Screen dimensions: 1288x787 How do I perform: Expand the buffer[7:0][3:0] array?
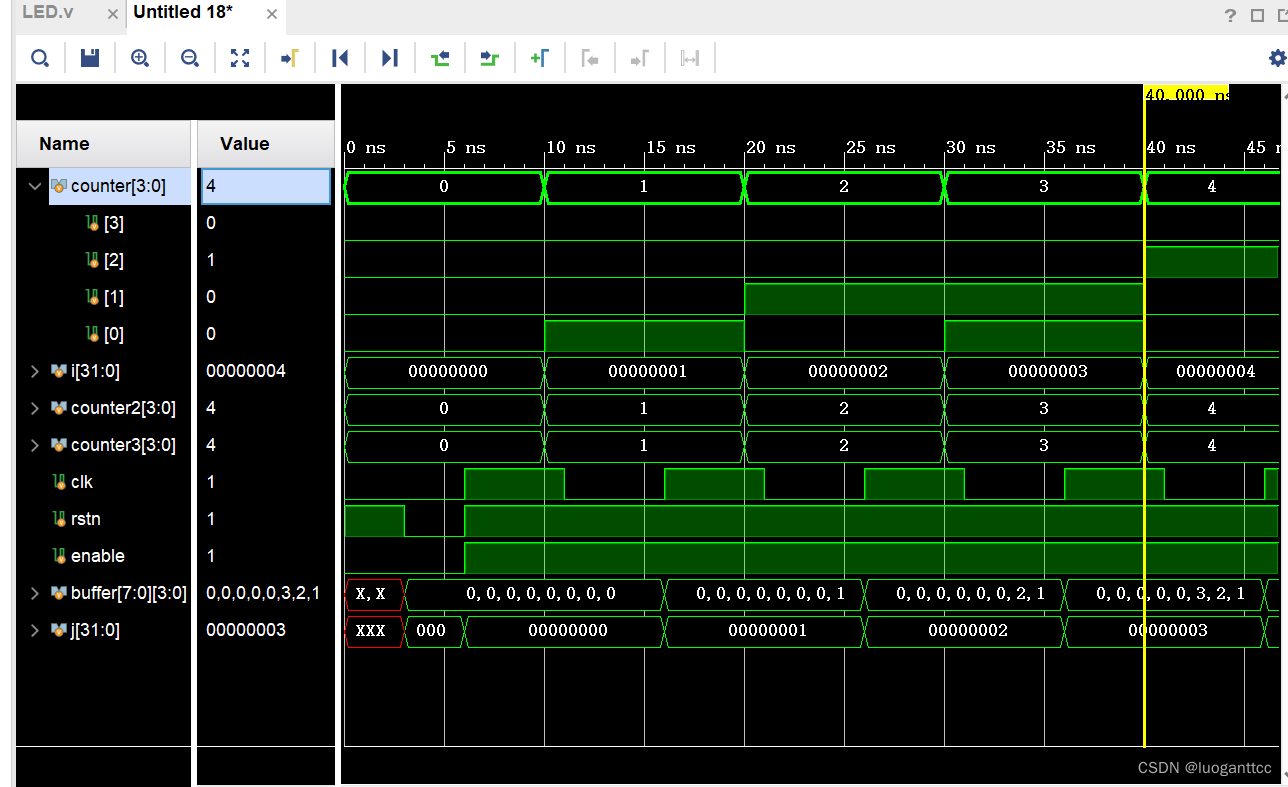(36, 593)
